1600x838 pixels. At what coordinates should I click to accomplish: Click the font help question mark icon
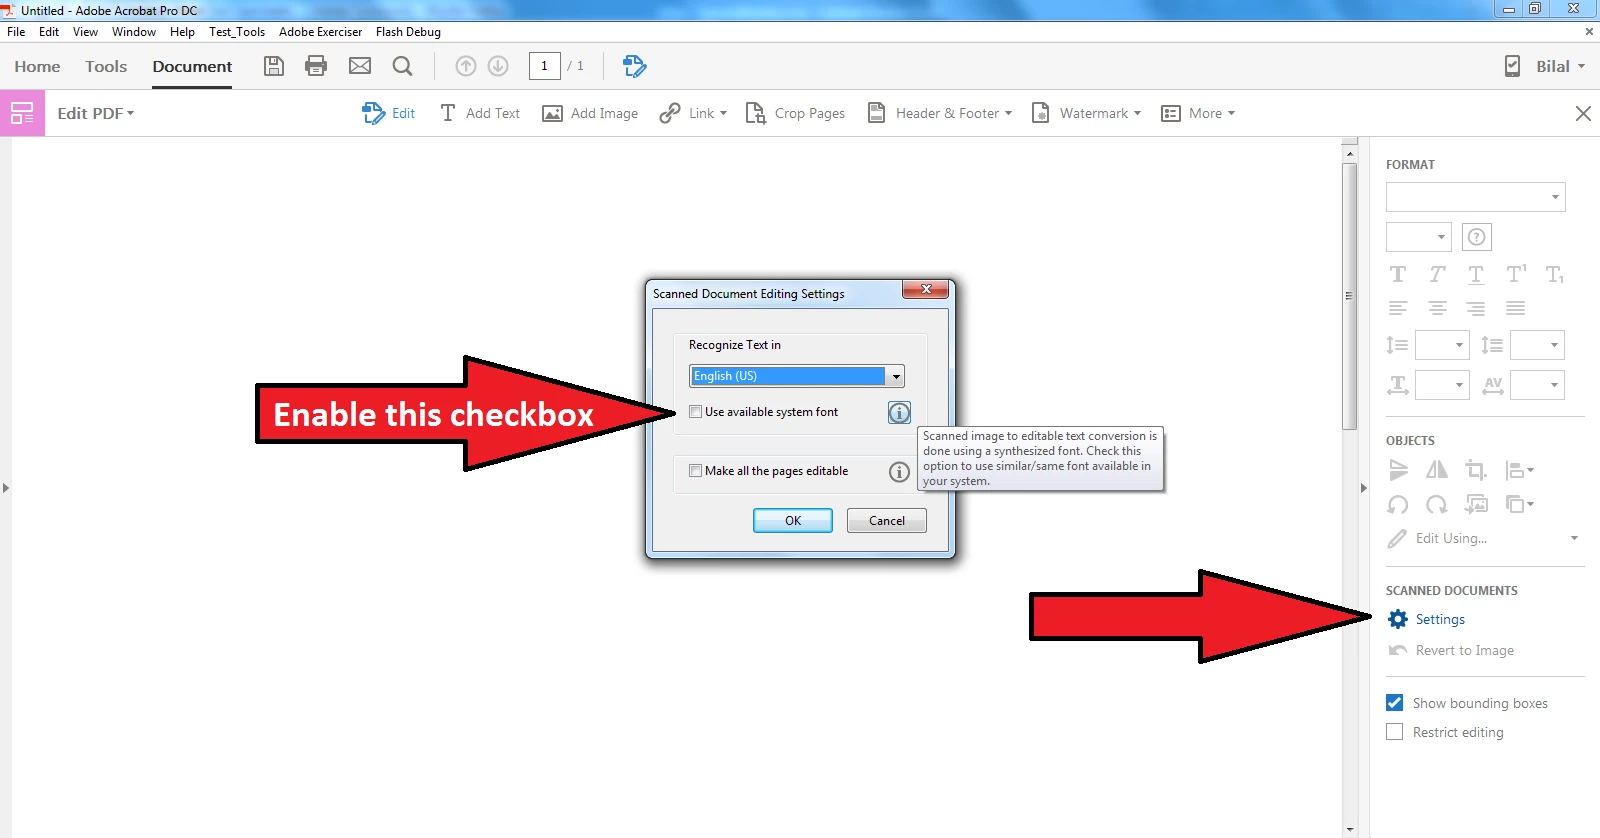1476,237
